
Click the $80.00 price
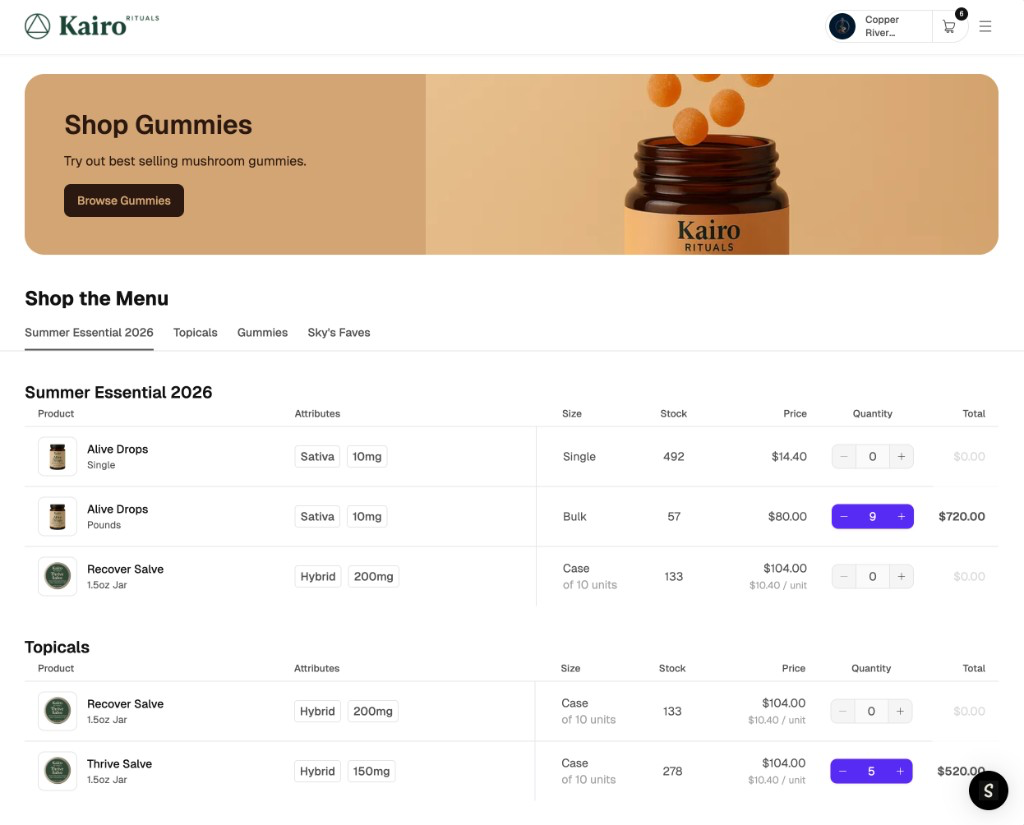(788, 517)
